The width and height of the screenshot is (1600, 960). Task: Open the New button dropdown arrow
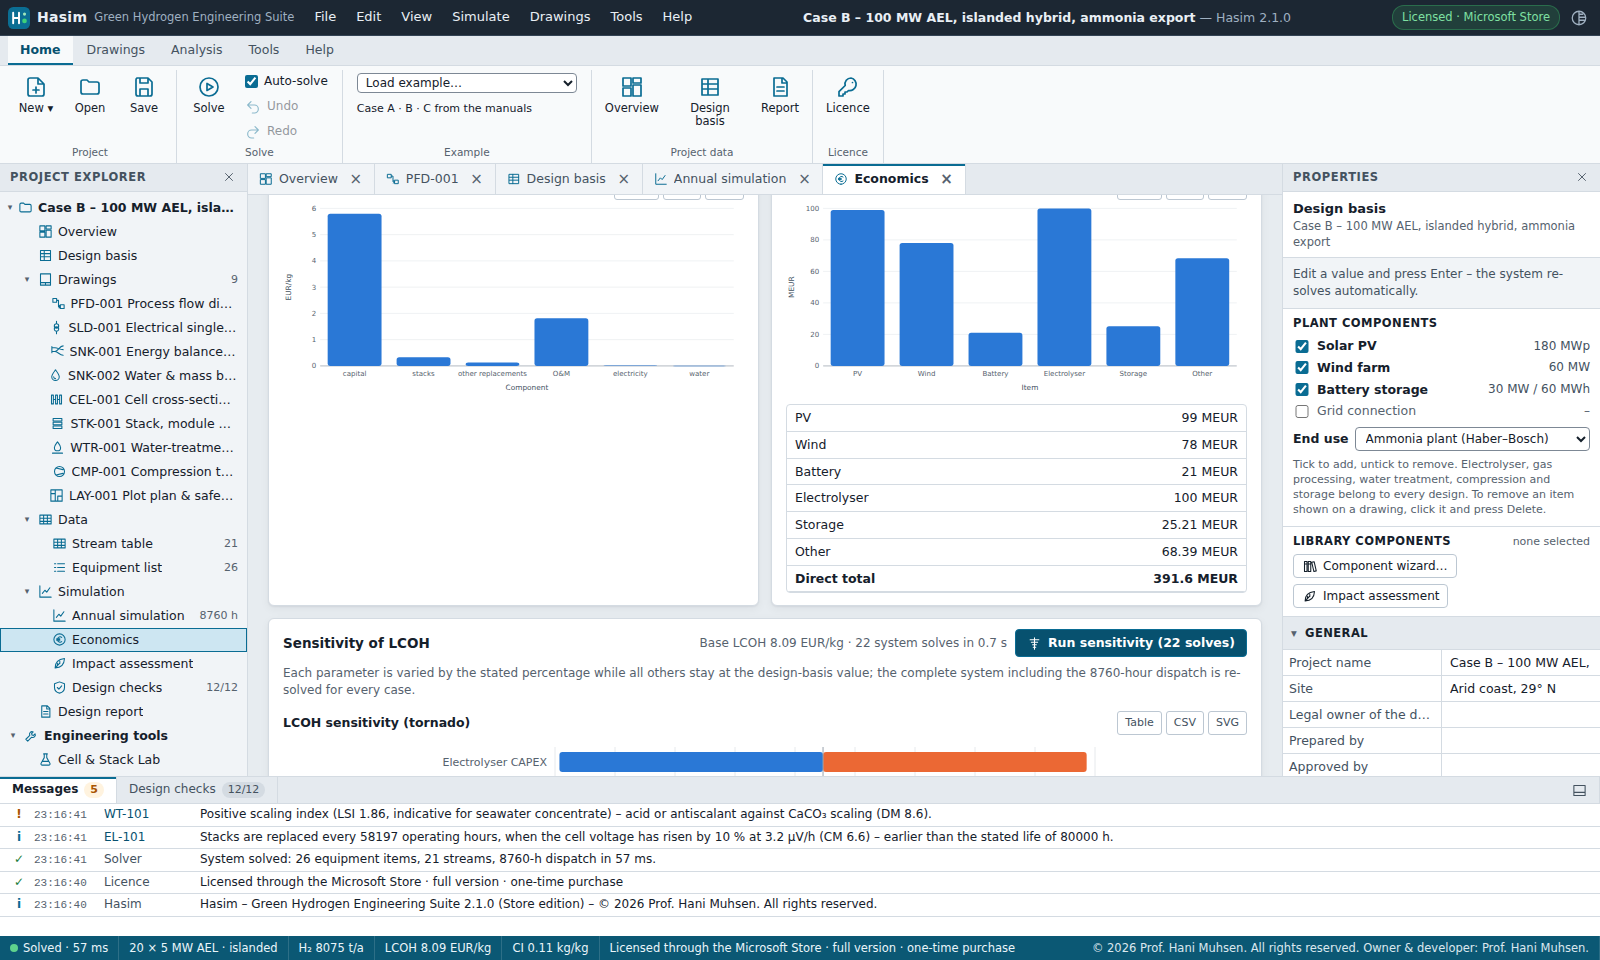pos(50,108)
